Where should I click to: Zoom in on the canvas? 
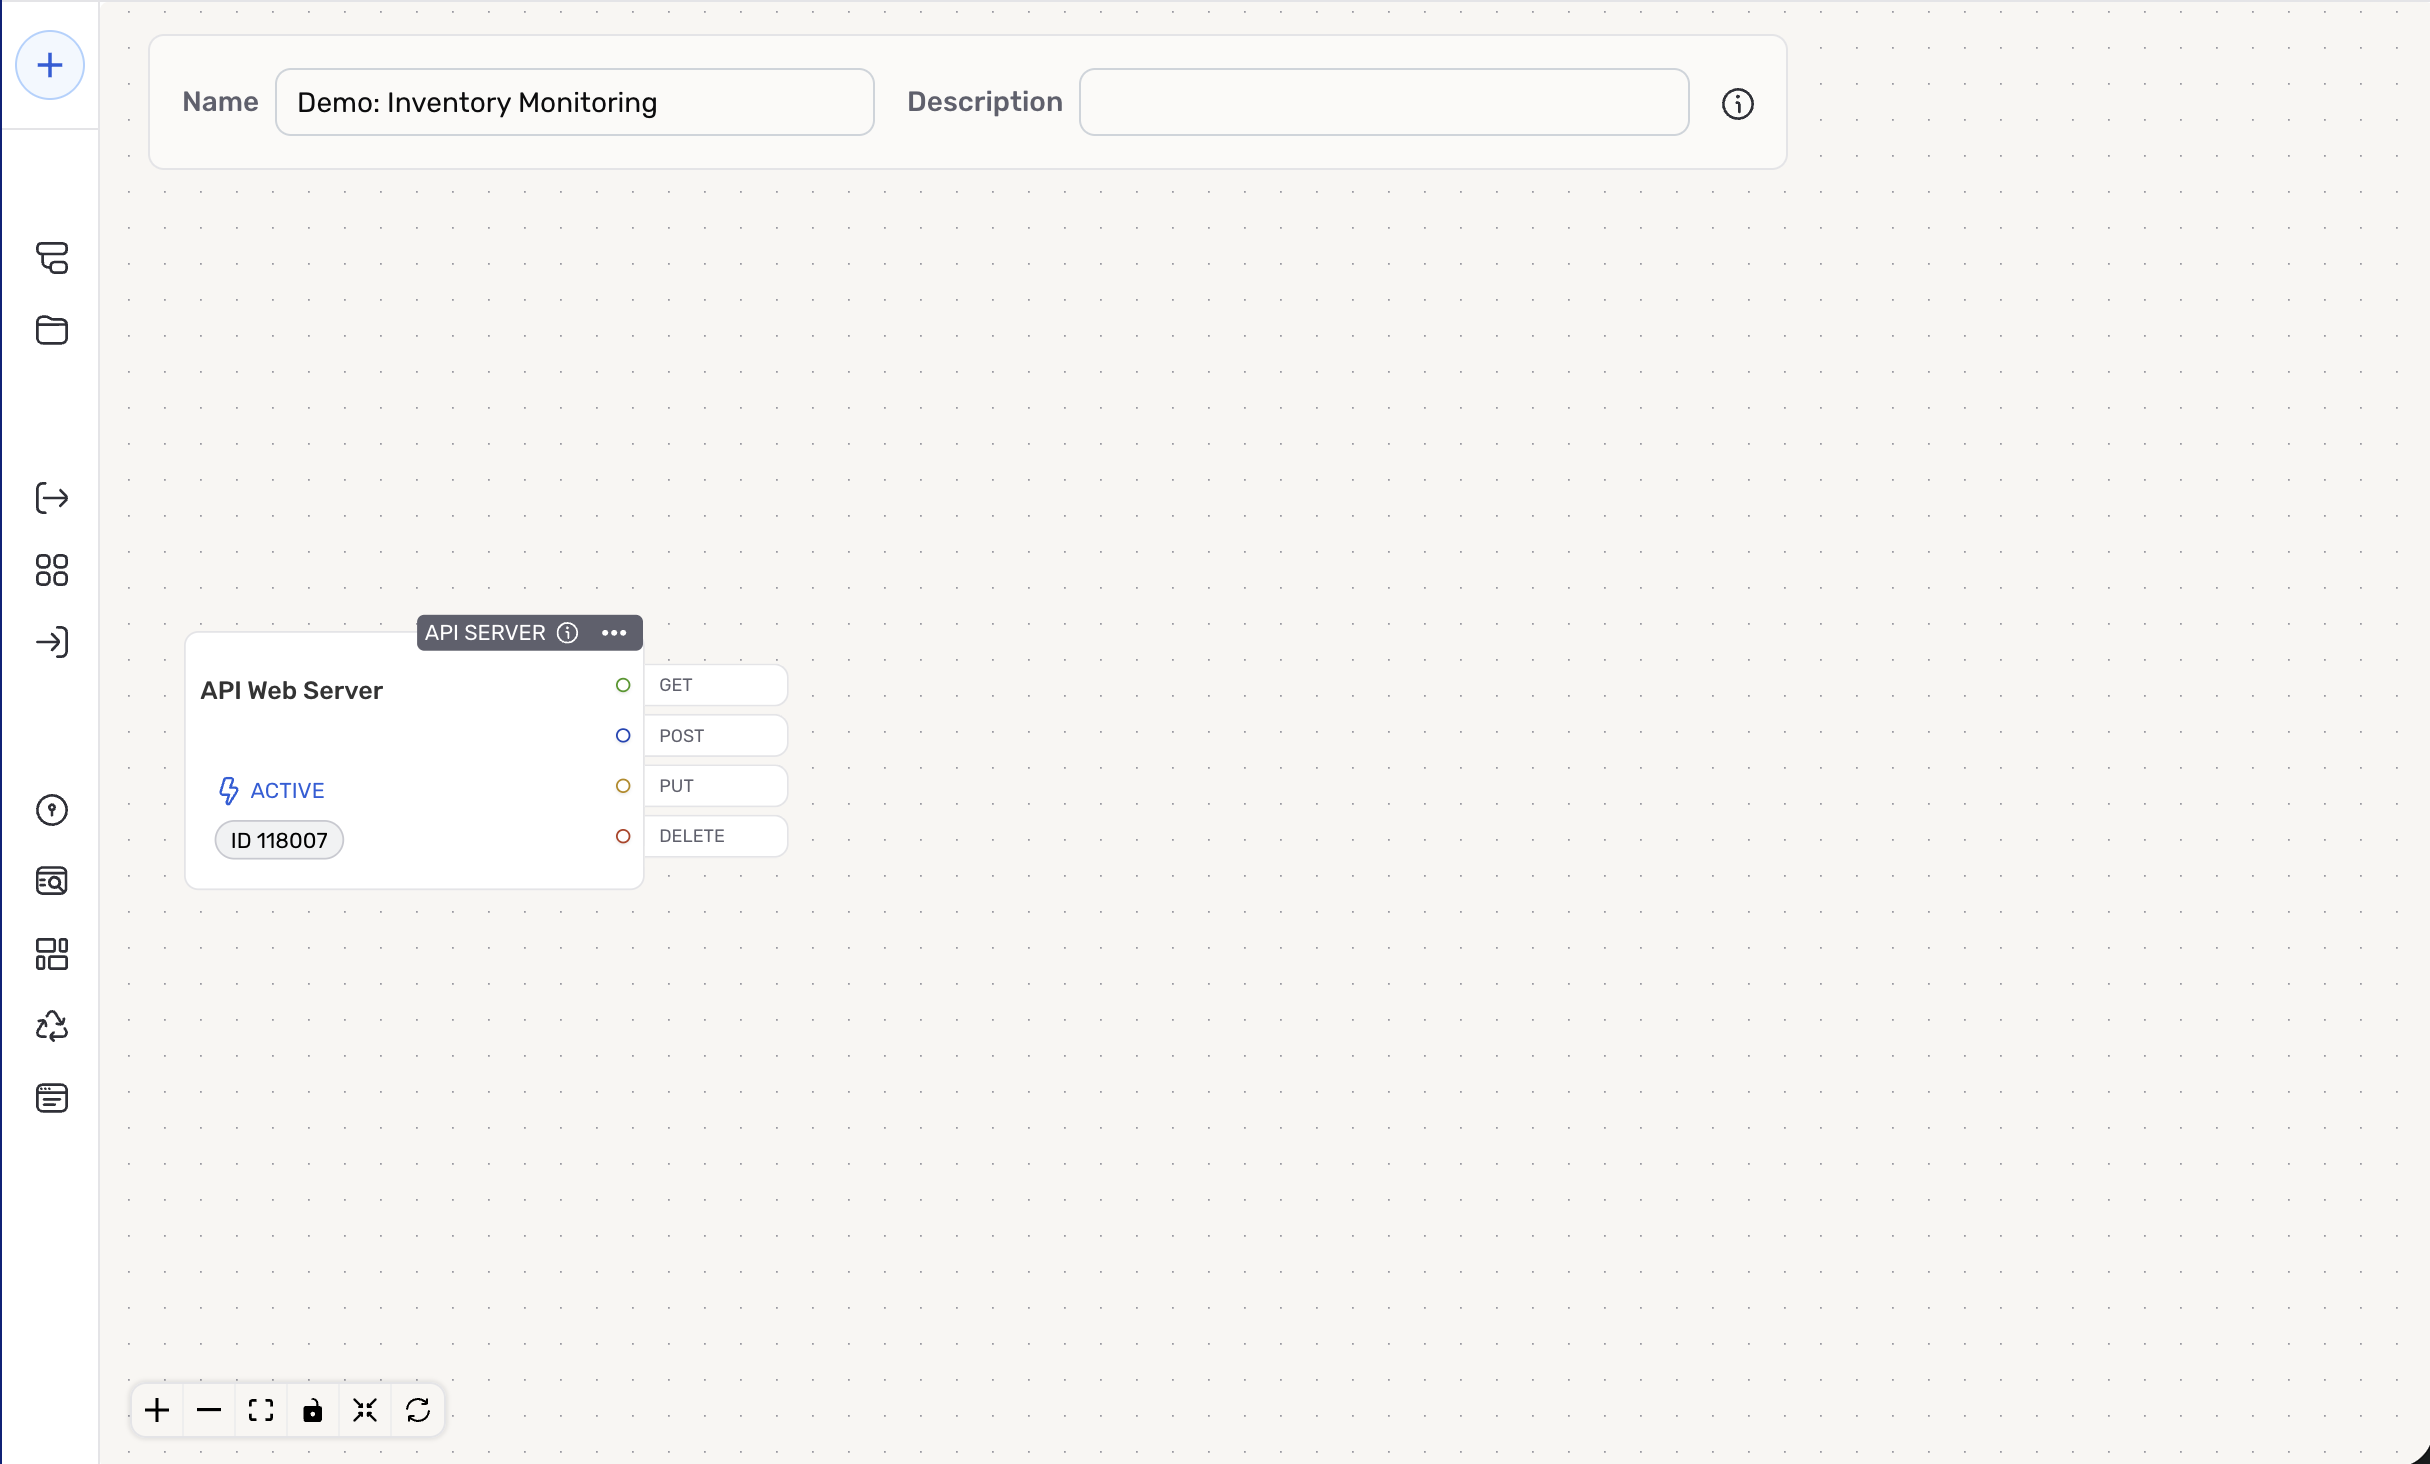click(x=157, y=1410)
